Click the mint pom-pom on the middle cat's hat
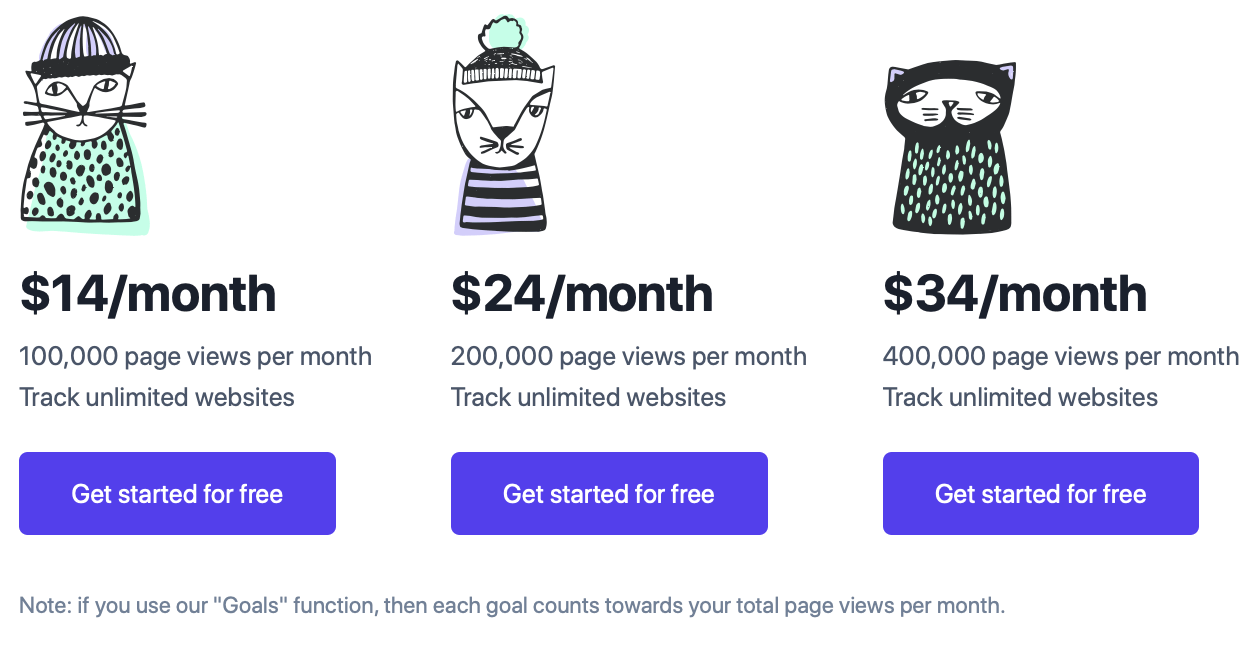 (x=502, y=33)
